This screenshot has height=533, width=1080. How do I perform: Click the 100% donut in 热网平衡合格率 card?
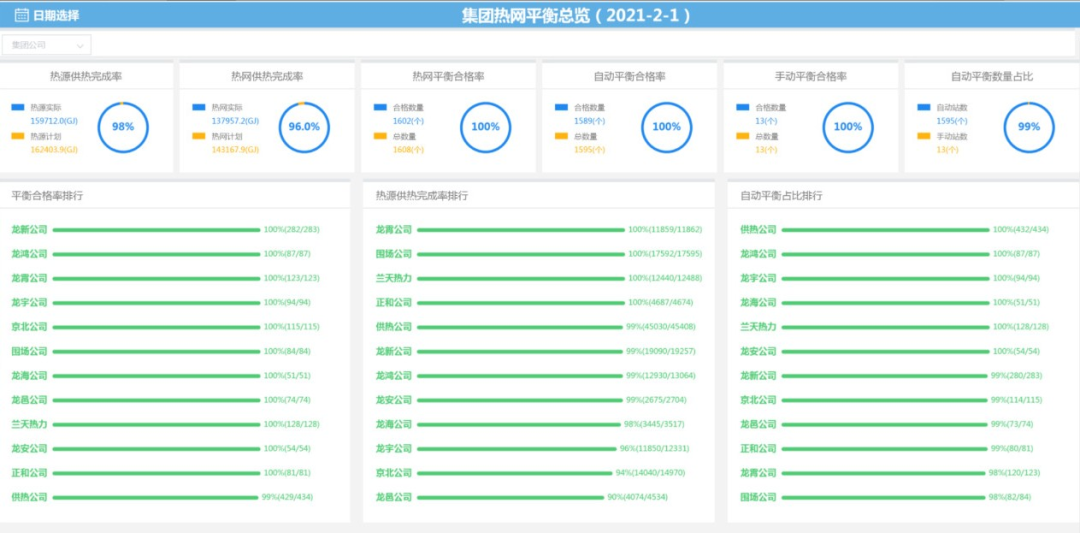(485, 127)
